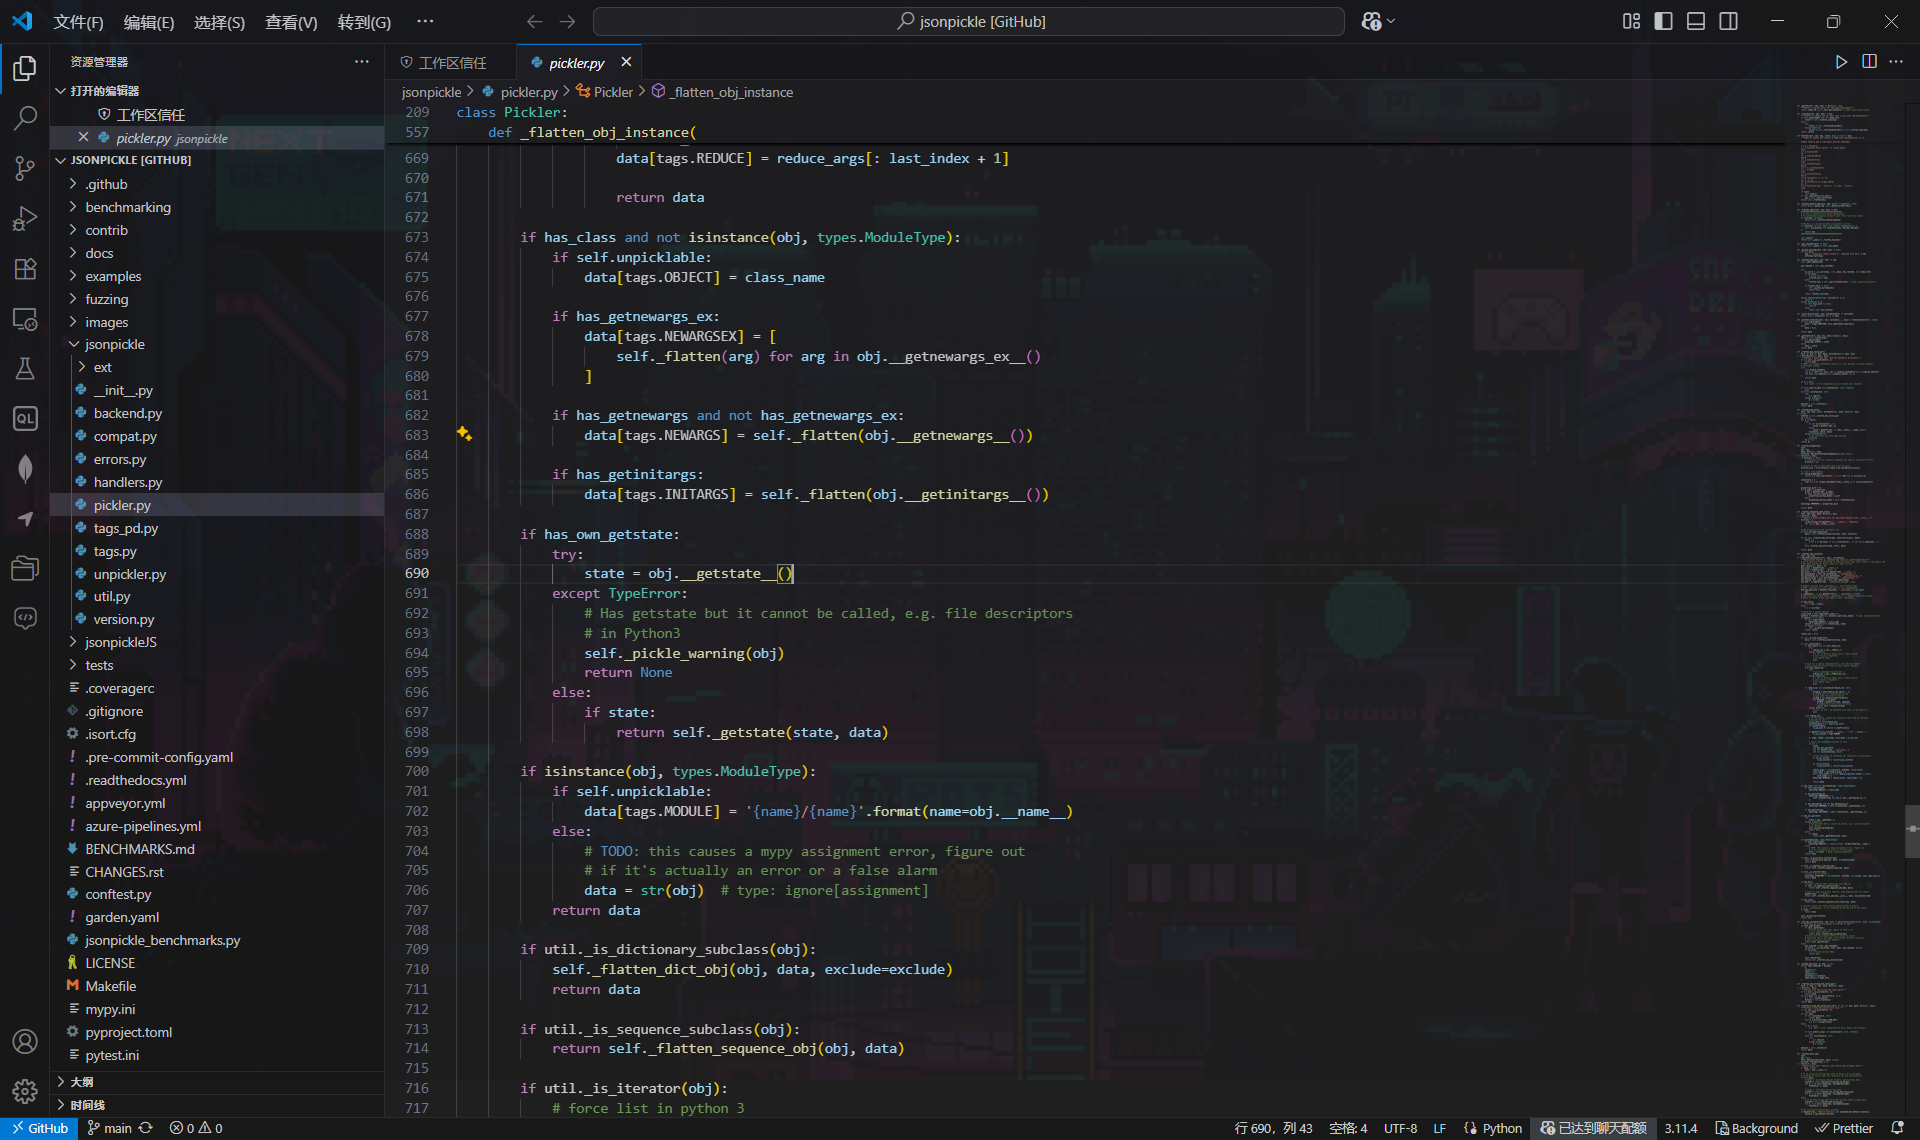Open the Remote Explorer panel
The height and width of the screenshot is (1140, 1920).
pos(25,319)
